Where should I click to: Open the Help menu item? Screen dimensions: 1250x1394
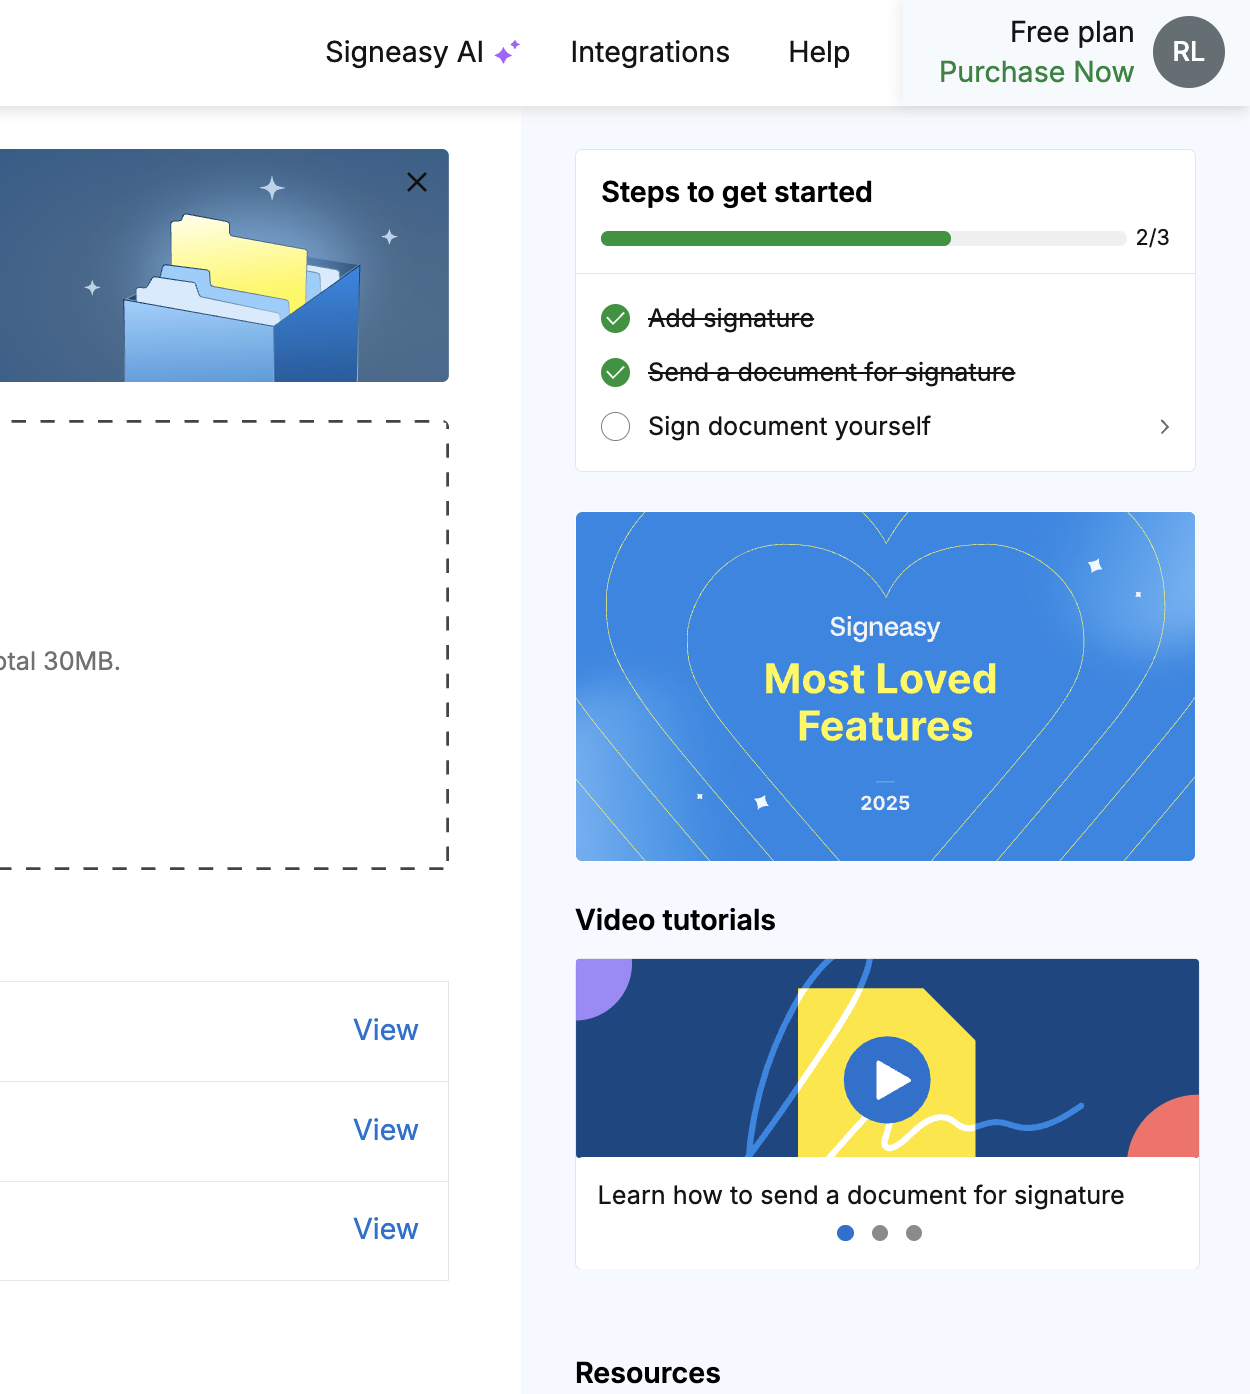pos(819,52)
